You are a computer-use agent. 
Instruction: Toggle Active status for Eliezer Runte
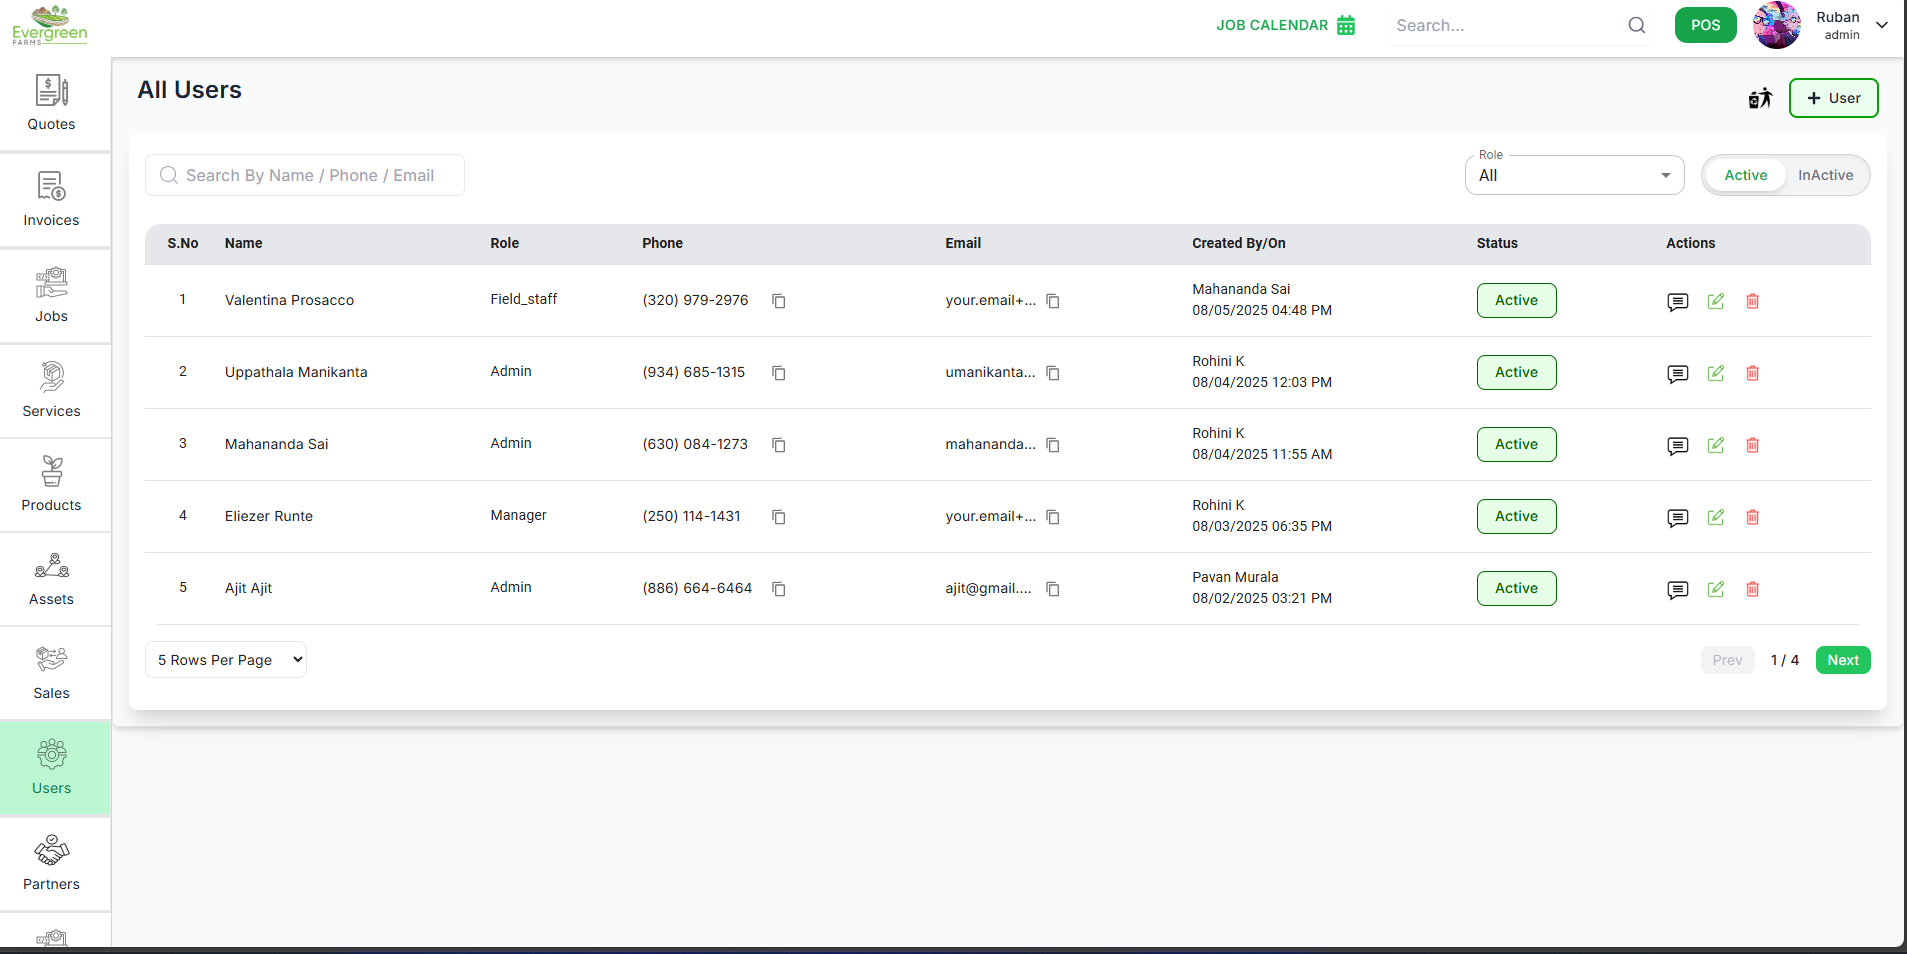(1517, 516)
